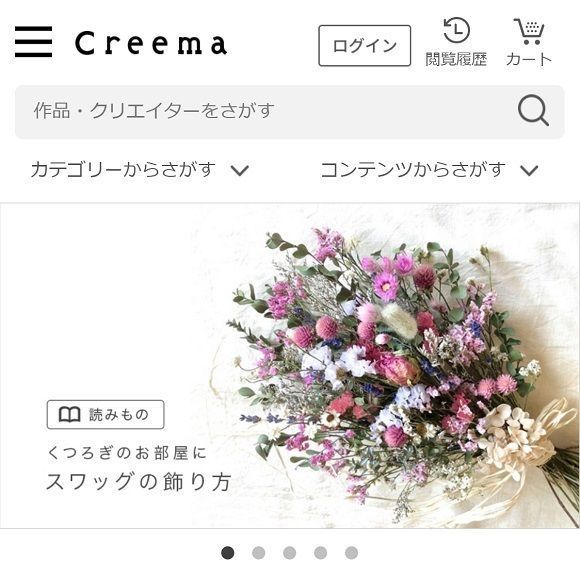Click the dried flower bouquet banner image

coord(290,365)
